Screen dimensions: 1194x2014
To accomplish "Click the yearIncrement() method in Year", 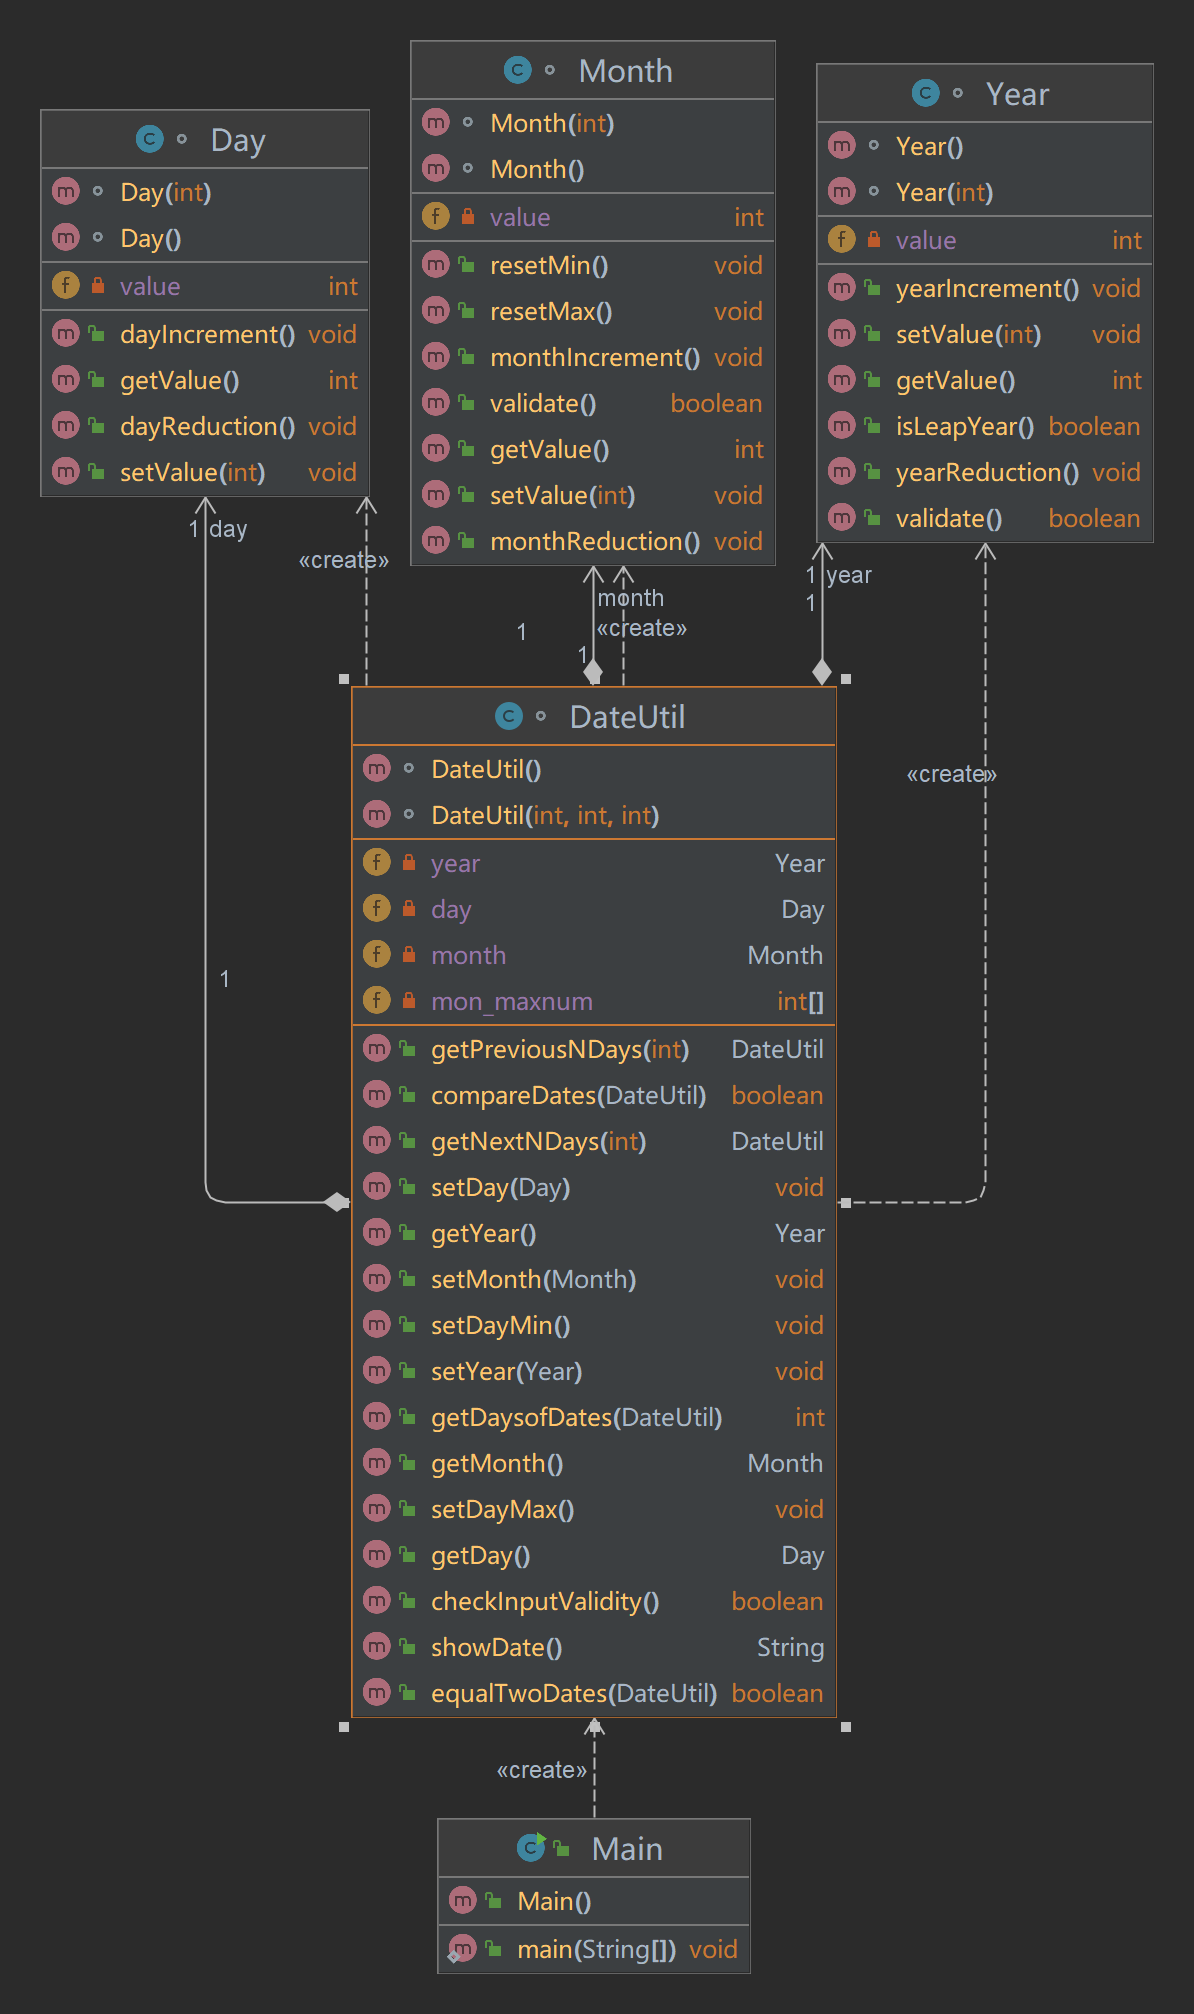I will tap(986, 288).
